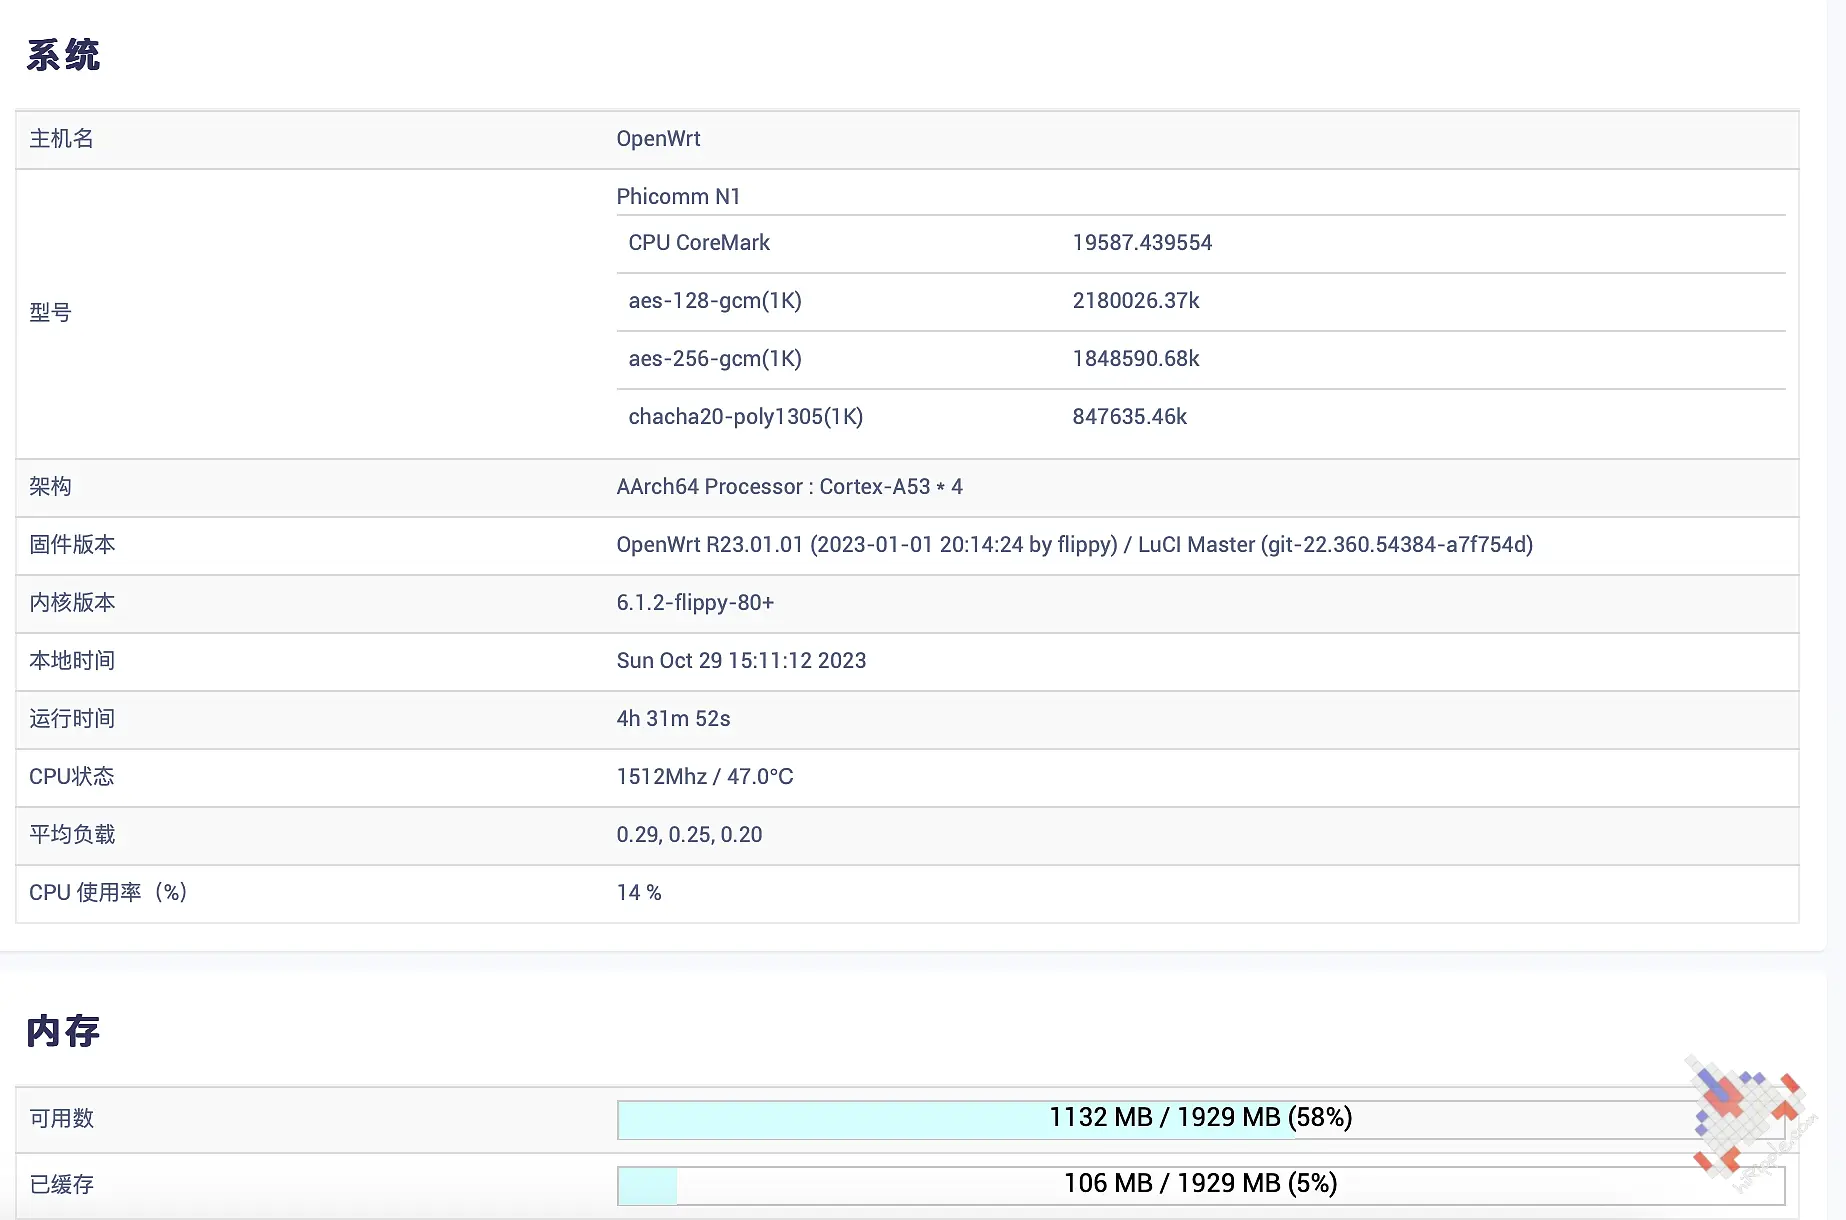Click the 已缓存 memory progress bar
This screenshot has height=1220, width=1846.
pyautogui.click(x=1201, y=1185)
